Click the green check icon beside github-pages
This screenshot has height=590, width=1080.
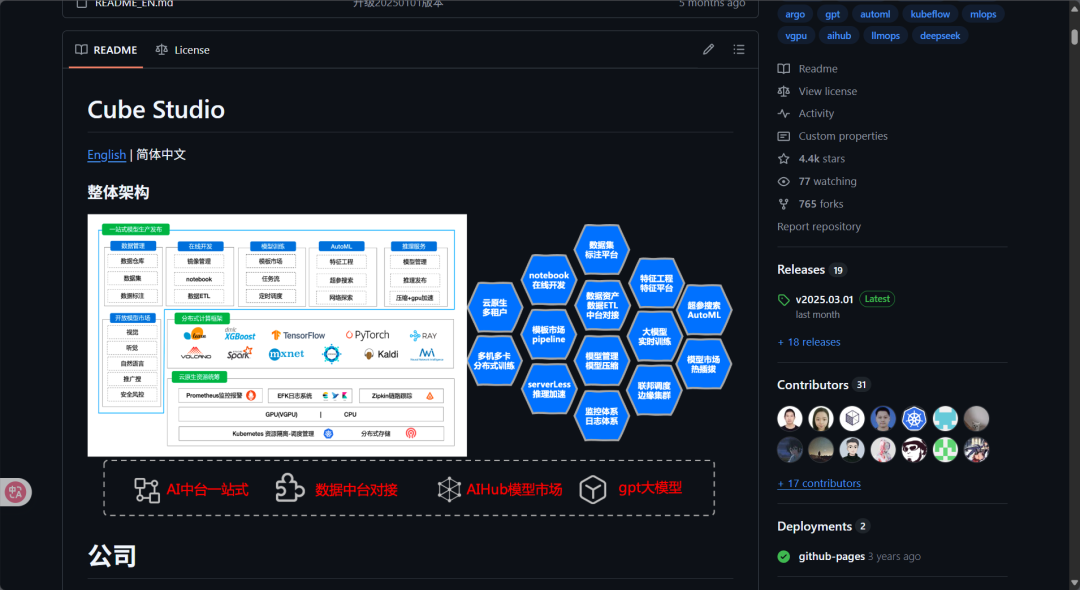784,556
